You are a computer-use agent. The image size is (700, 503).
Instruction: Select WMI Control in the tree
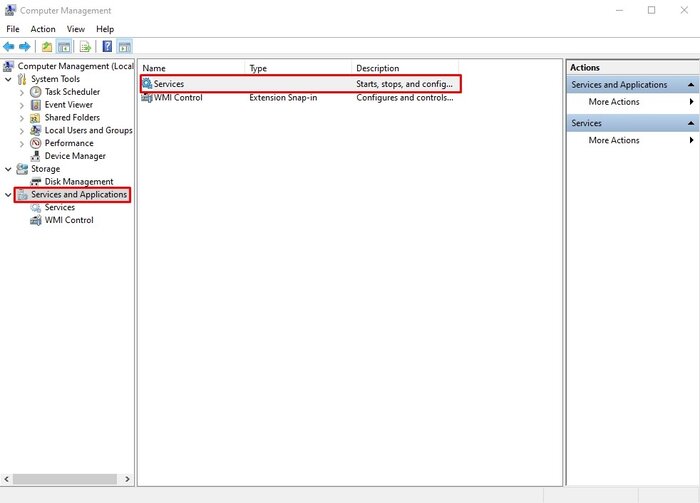(x=69, y=220)
